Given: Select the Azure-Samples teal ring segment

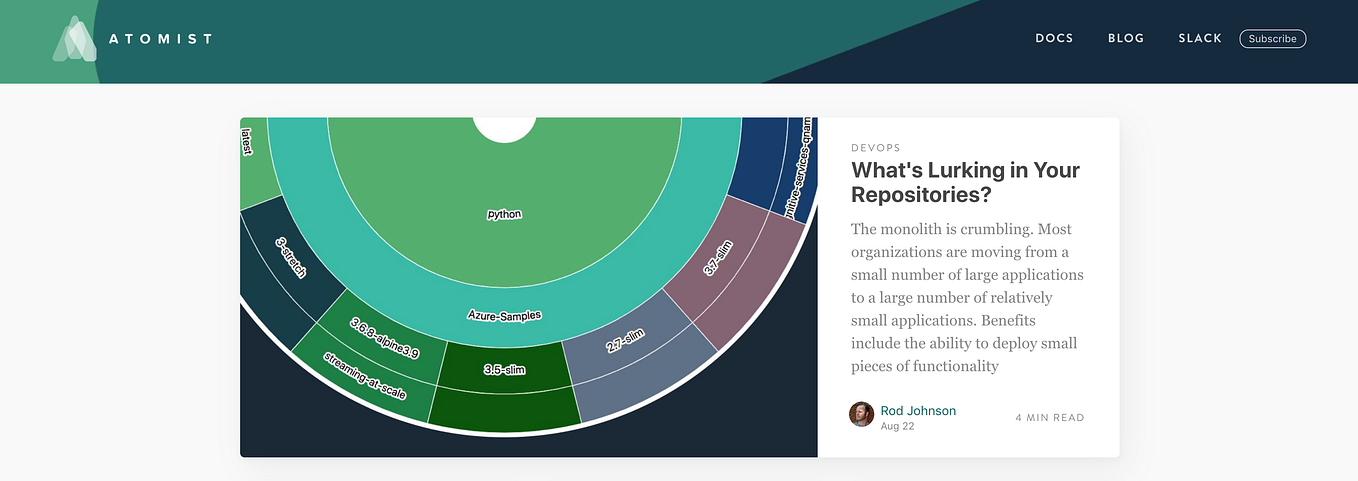Looking at the screenshot, I should 504,315.
